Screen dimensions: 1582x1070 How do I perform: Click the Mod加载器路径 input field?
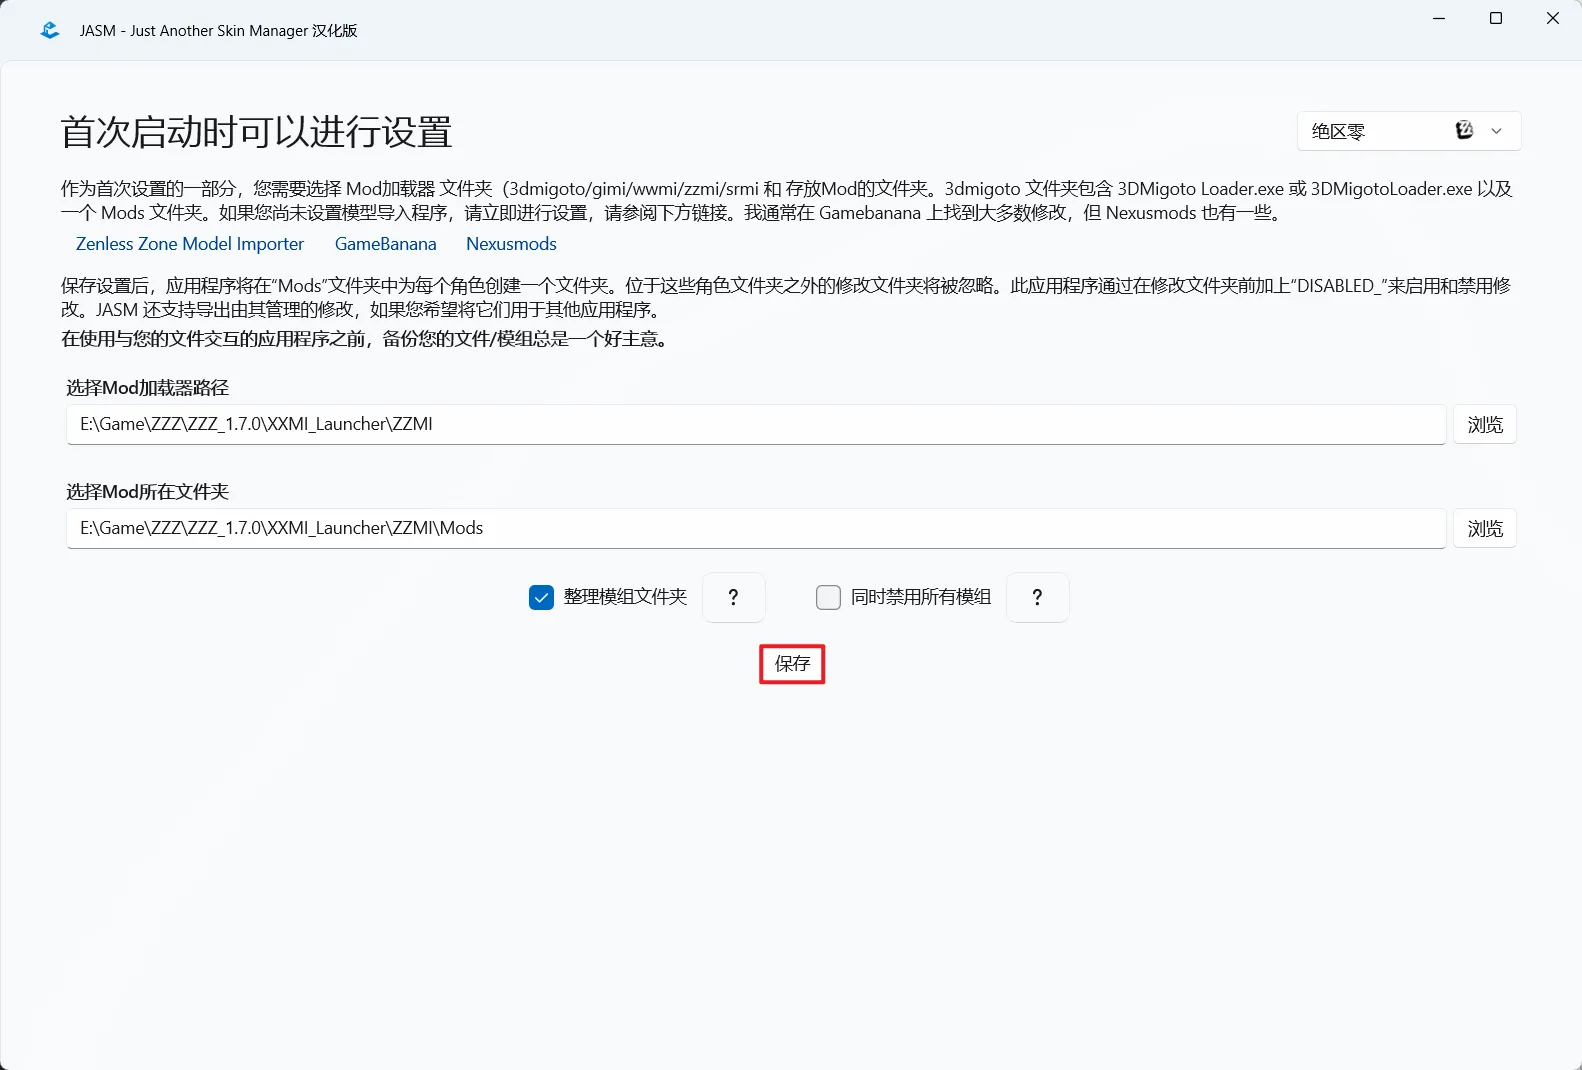[x=756, y=424]
